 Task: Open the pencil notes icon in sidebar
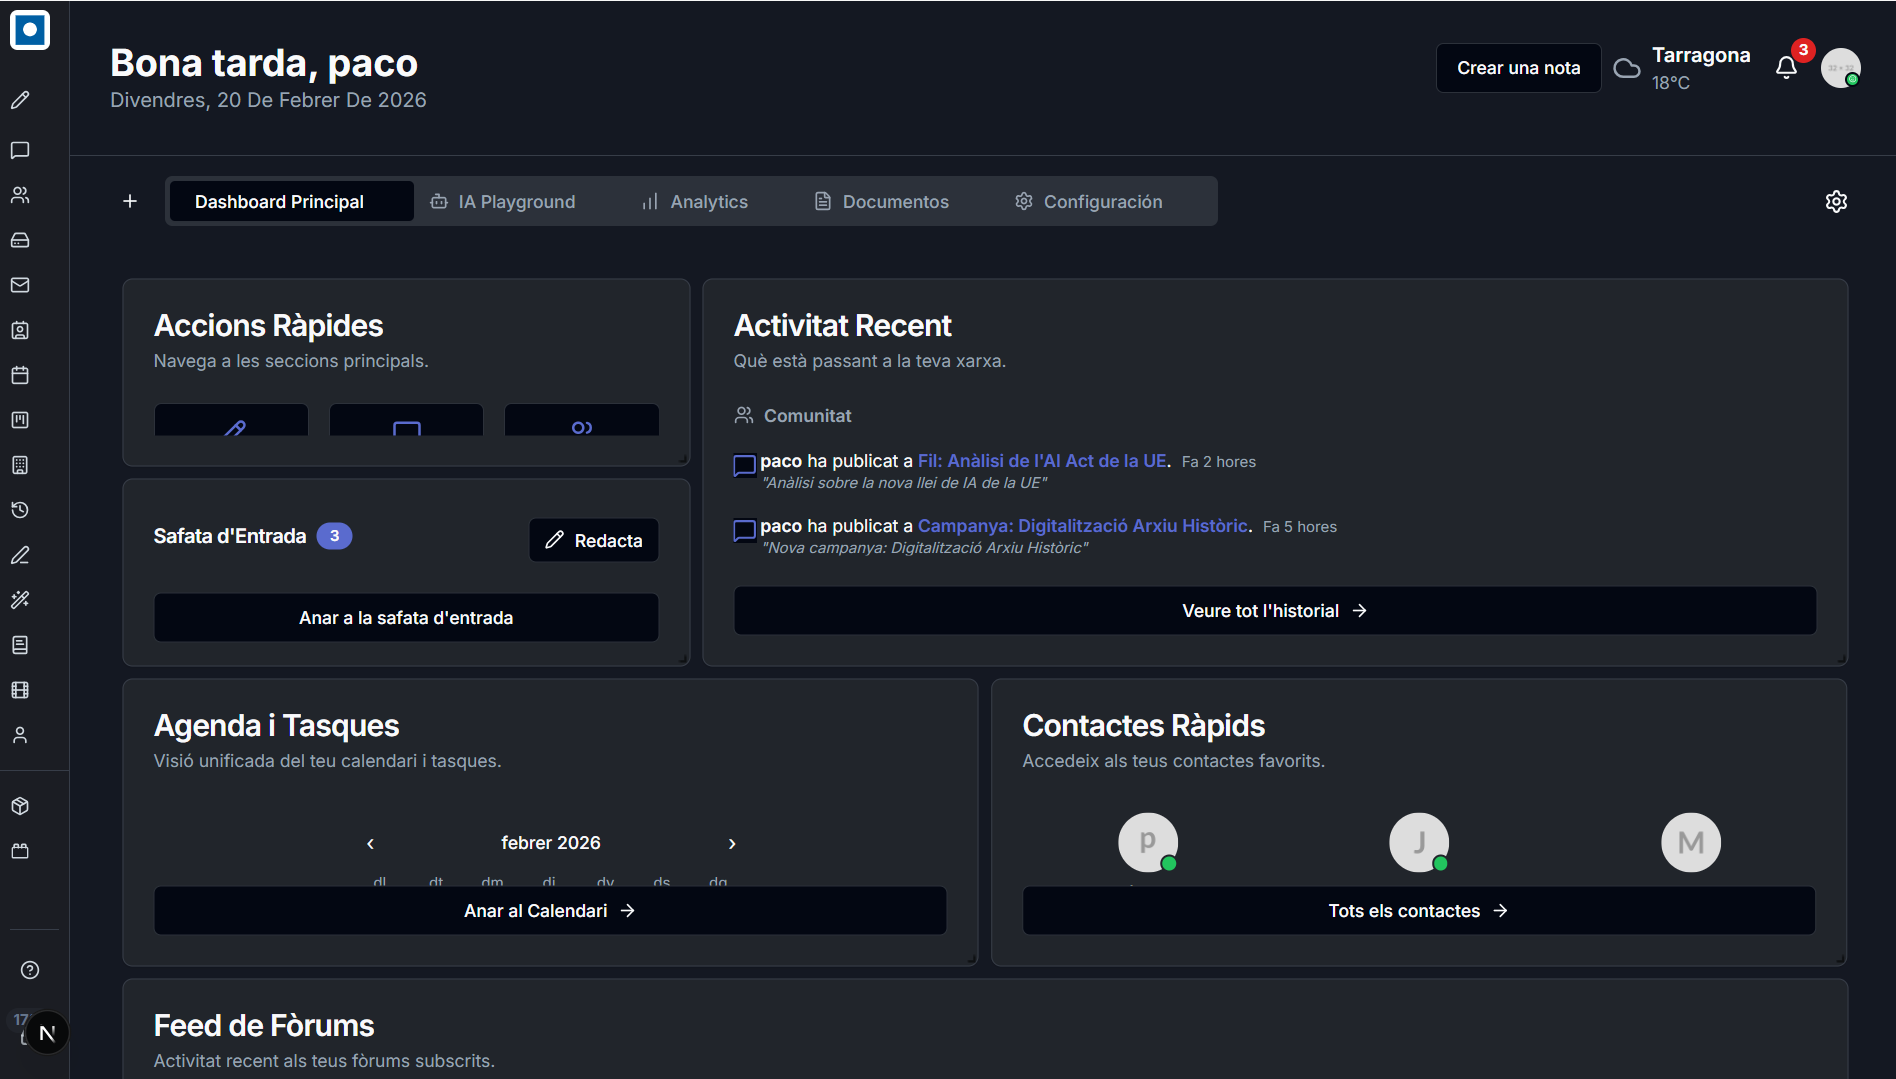(20, 100)
